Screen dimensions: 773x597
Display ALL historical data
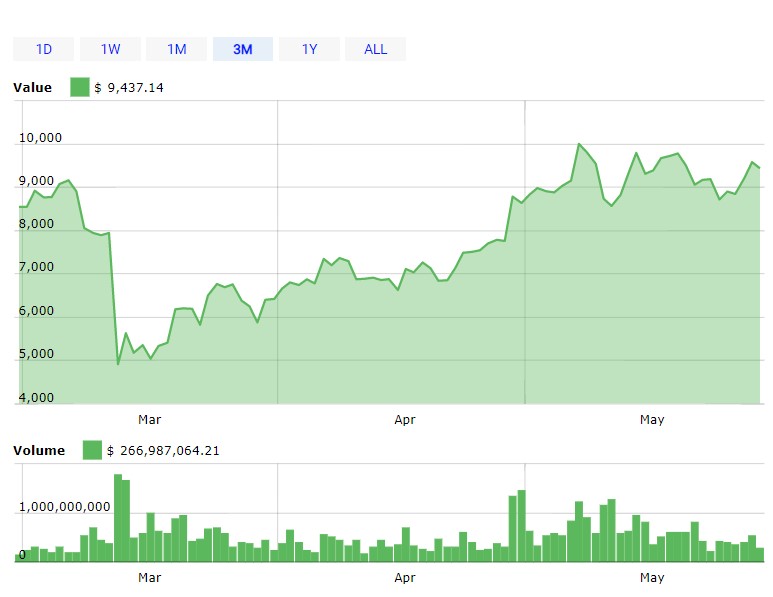[375, 49]
